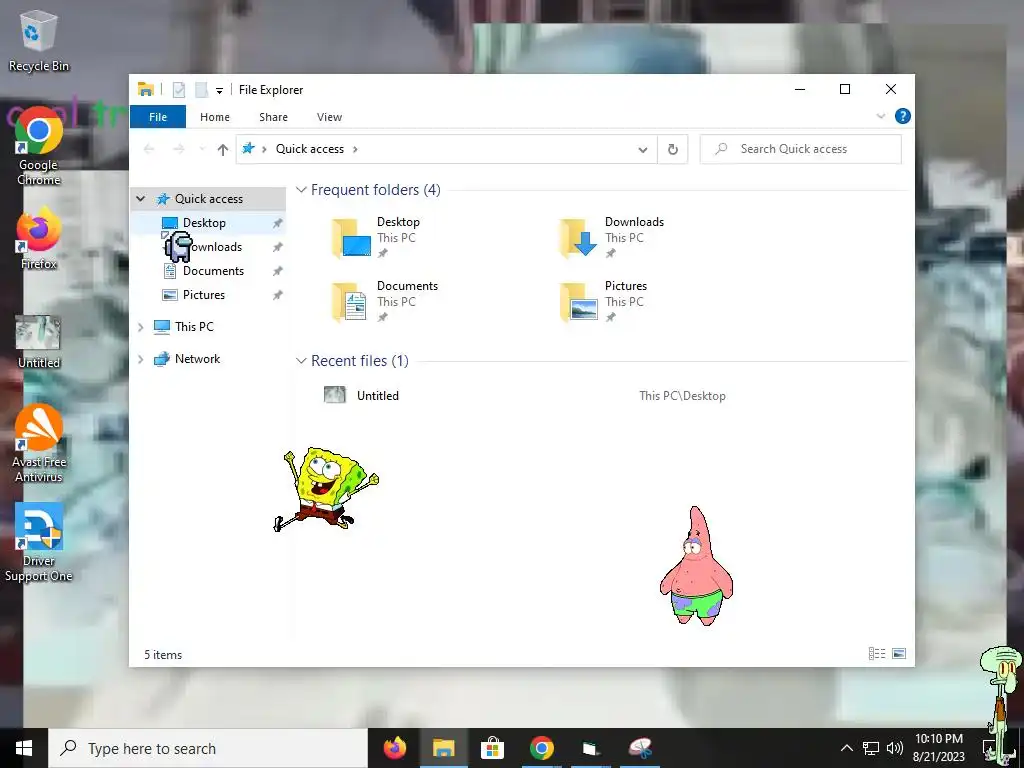Select the Documents frequent folder
Viewport: 1024px width, 768px height.
pyautogui.click(x=385, y=301)
